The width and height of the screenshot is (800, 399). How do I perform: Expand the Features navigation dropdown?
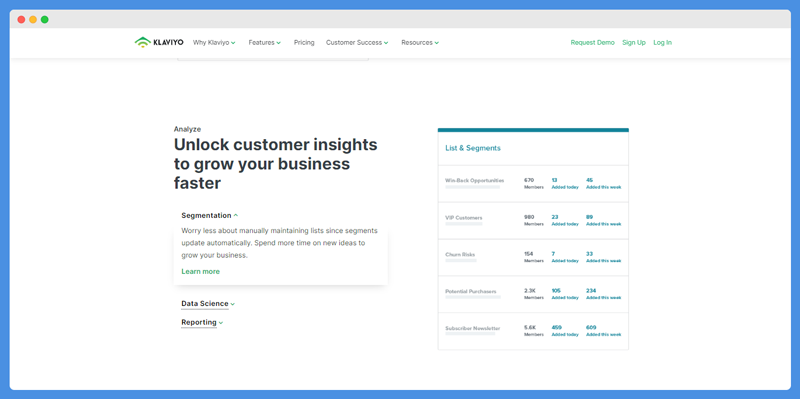tap(264, 43)
